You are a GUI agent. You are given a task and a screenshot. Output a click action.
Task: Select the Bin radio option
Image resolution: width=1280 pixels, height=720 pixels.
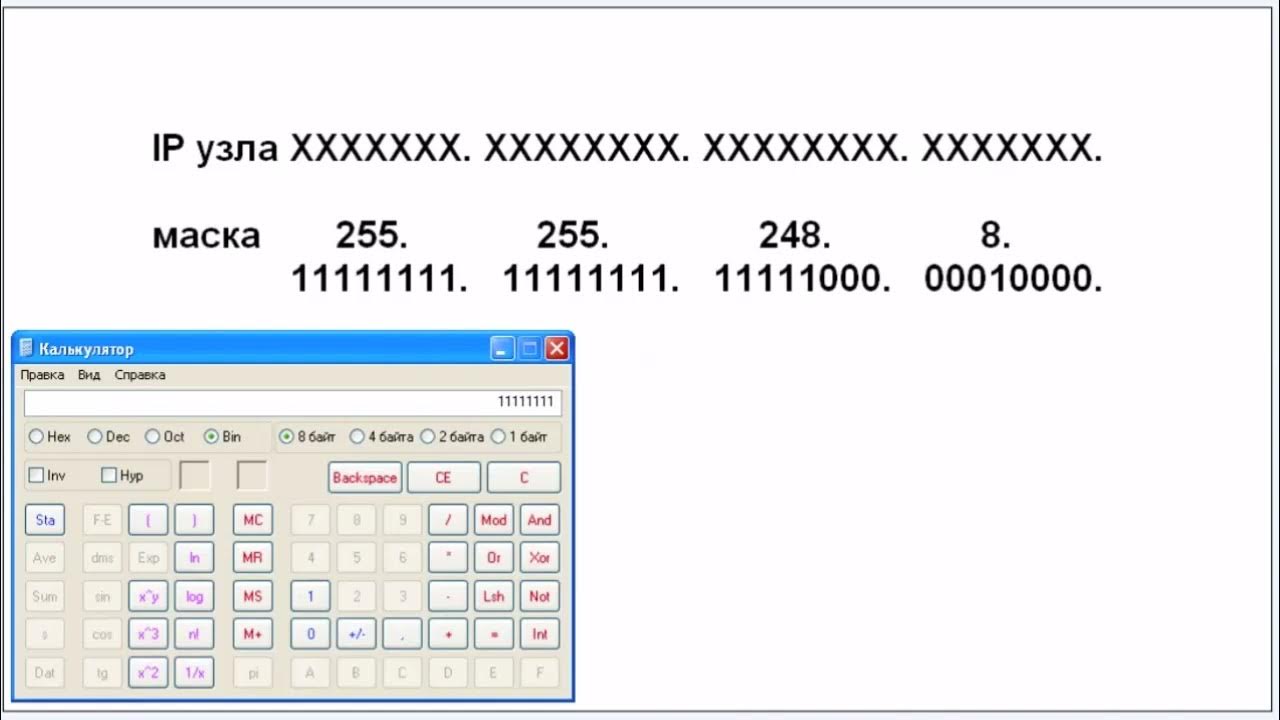coord(211,437)
